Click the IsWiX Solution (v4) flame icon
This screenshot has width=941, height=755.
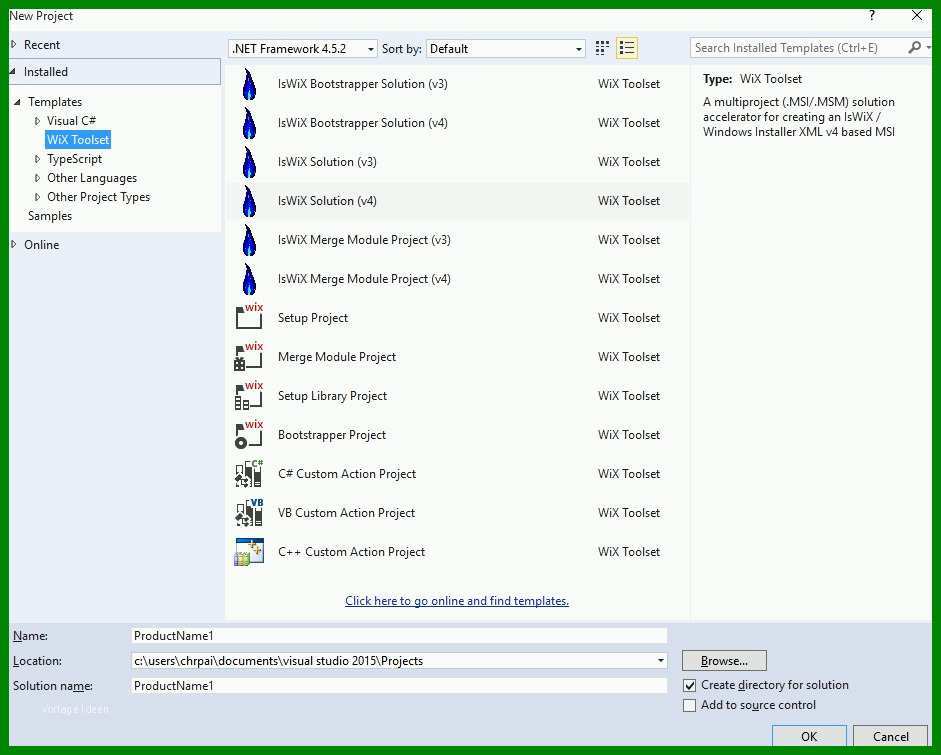[x=249, y=200]
